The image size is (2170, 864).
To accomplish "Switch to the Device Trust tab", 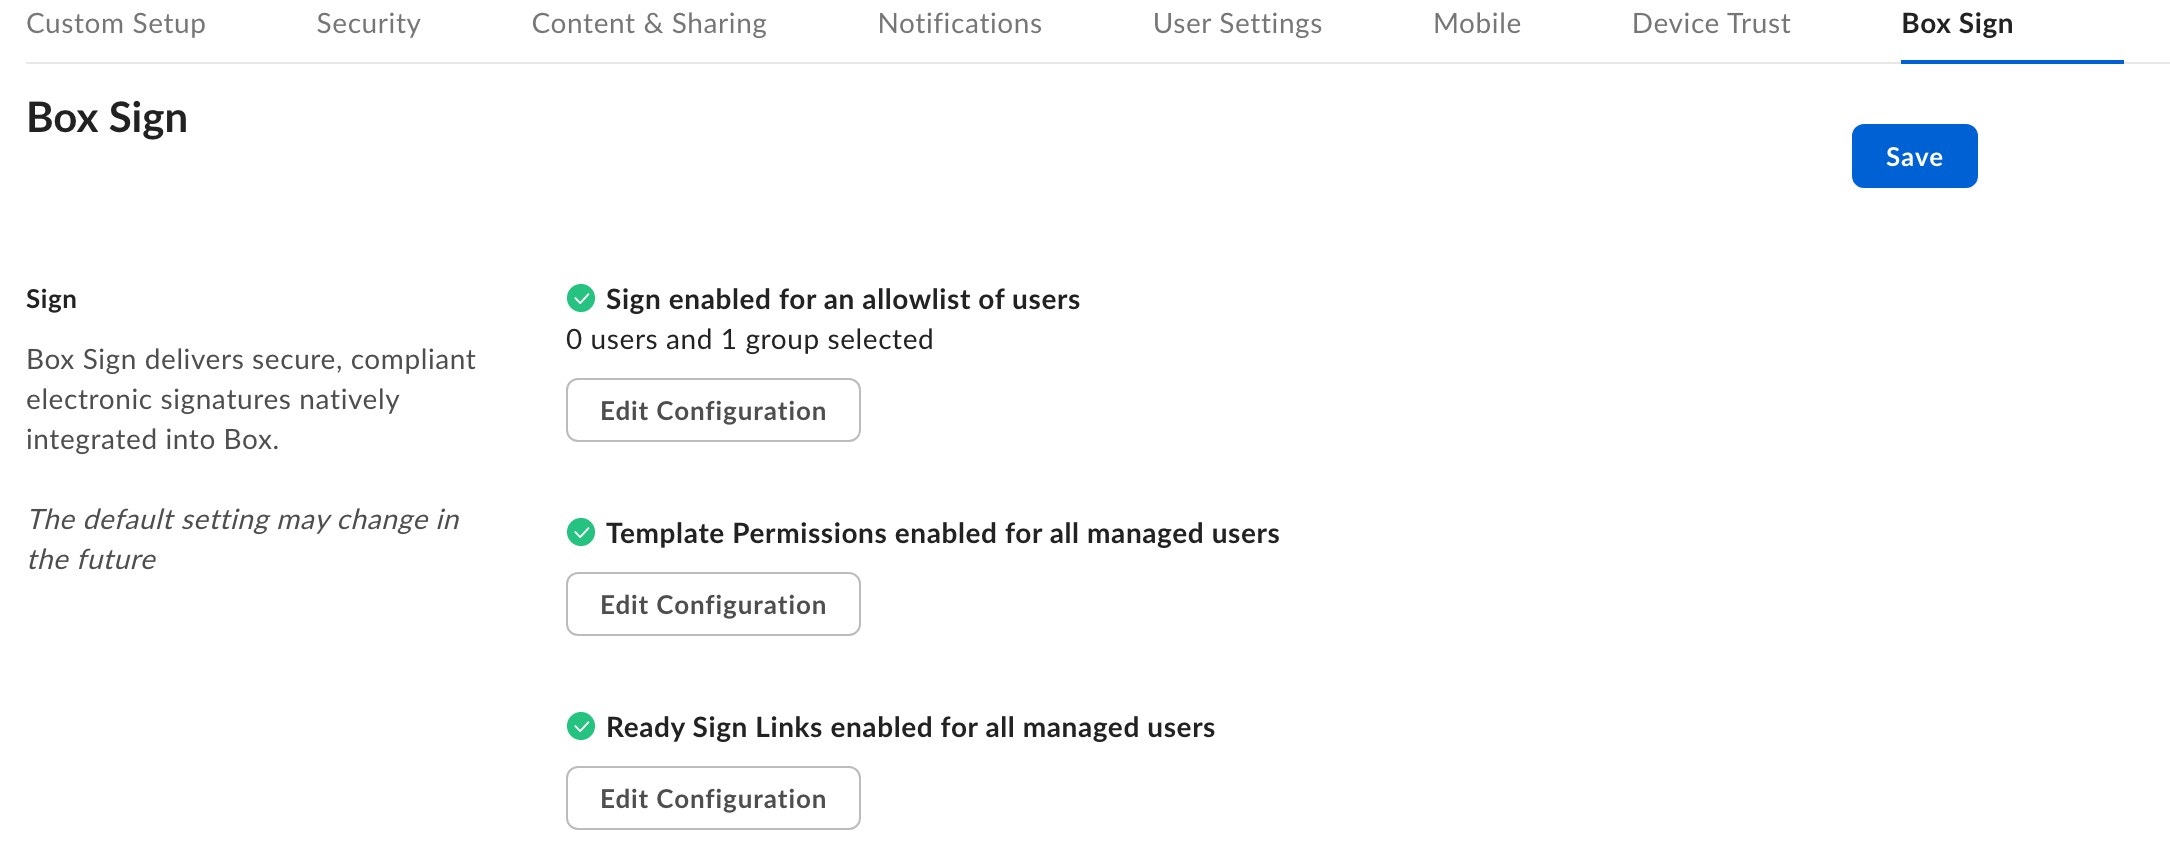I will (x=1710, y=23).
